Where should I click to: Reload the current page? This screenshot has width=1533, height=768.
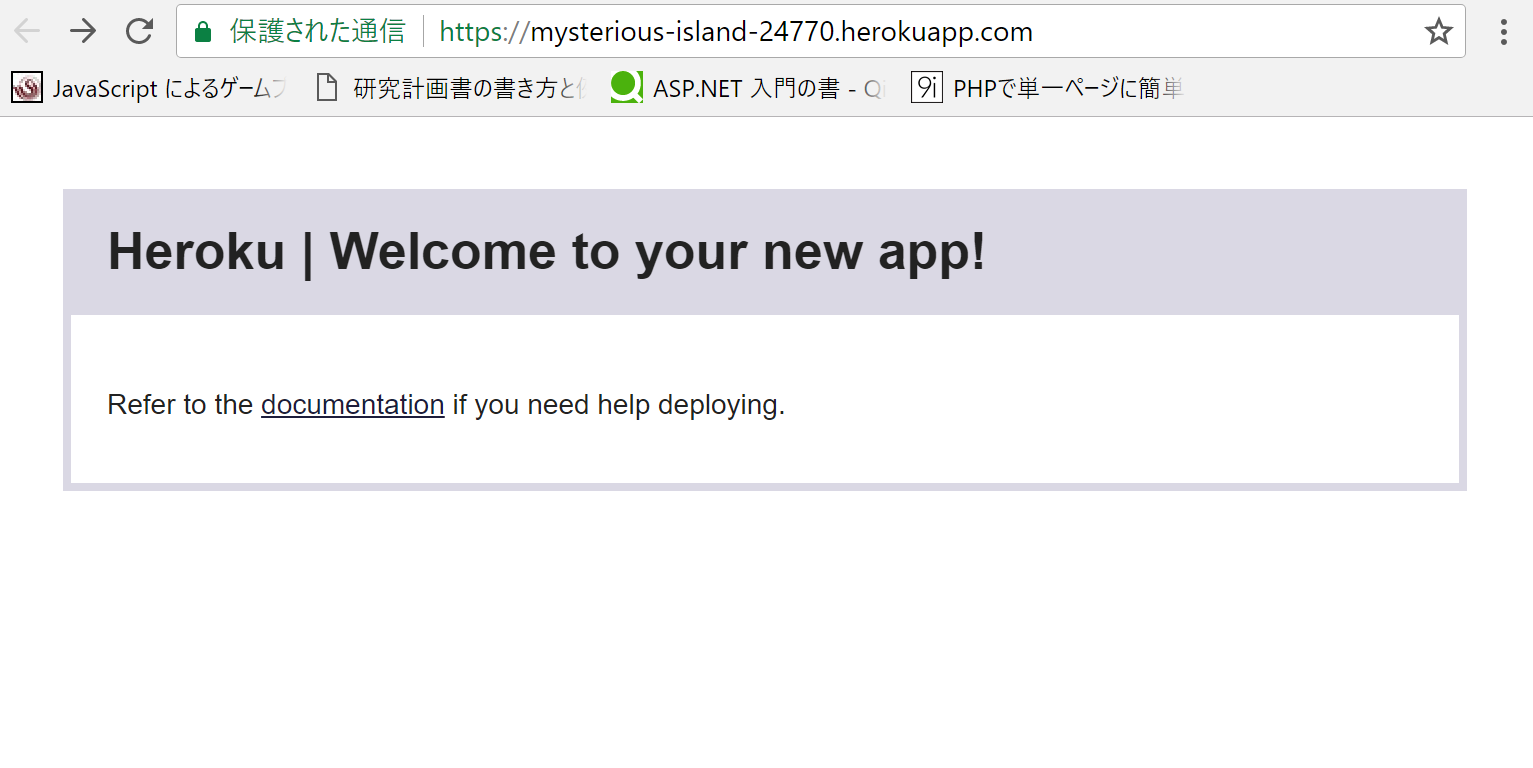click(x=139, y=31)
